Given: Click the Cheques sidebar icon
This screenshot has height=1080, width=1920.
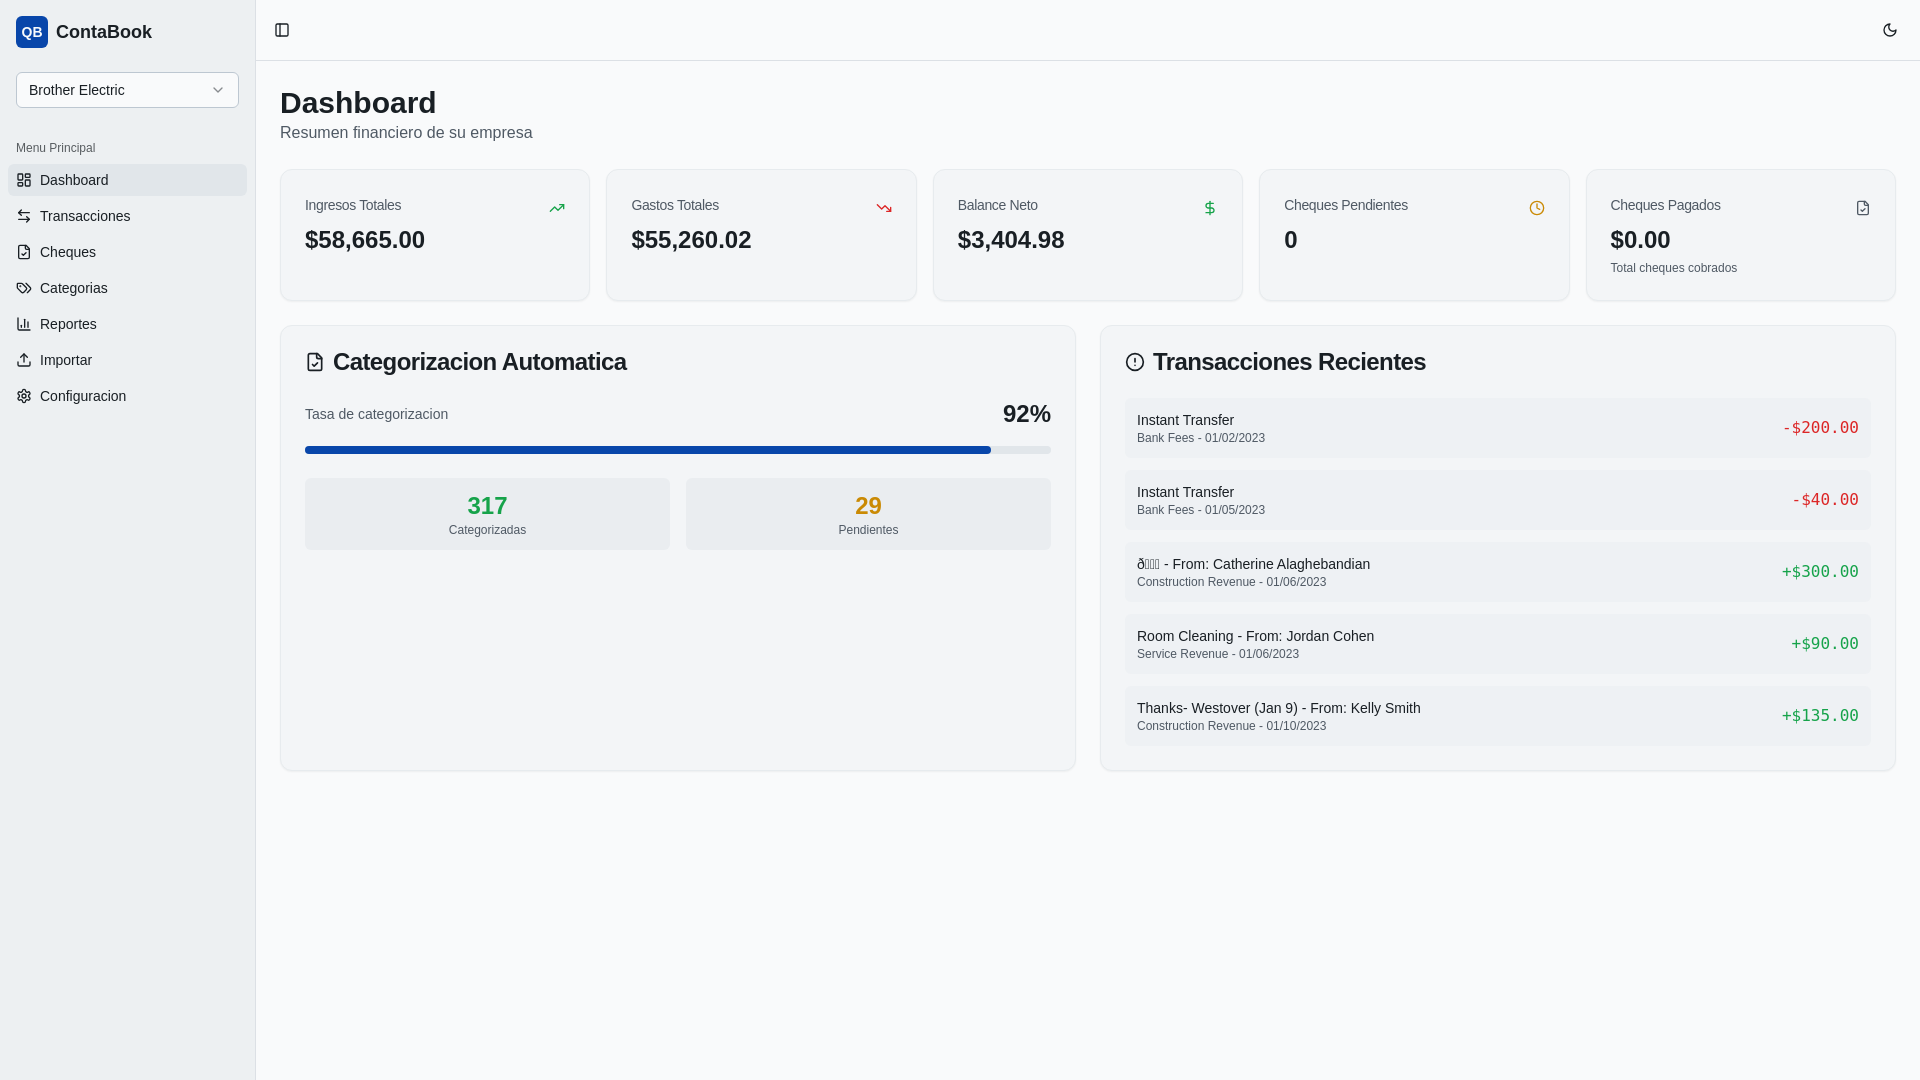Looking at the screenshot, I should tap(24, 252).
